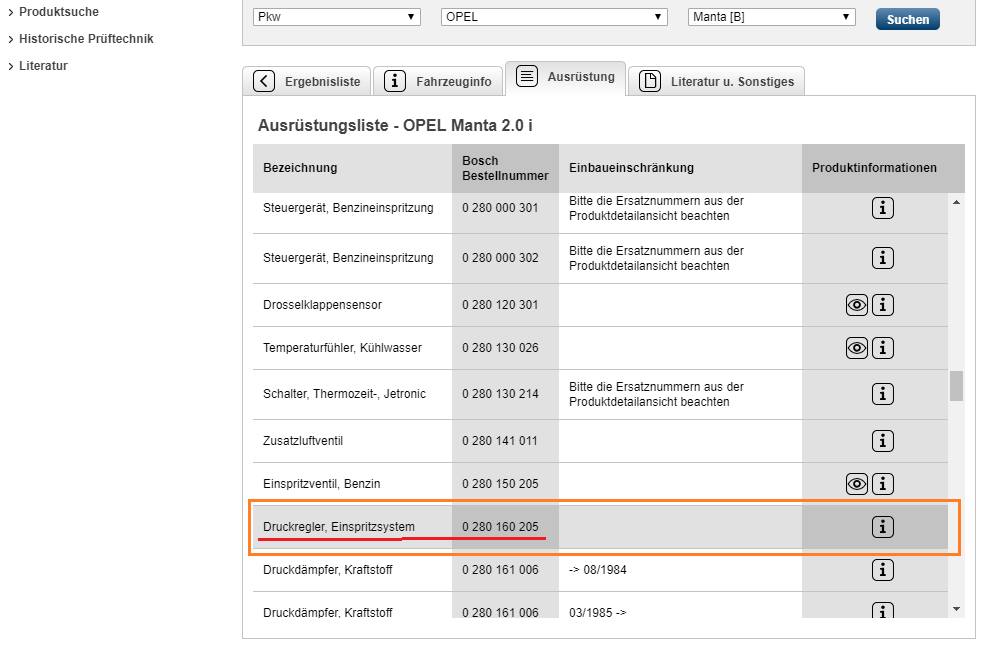Screen dimensions: 984x648
Task: Click the back arrow icon on Ergebnisliste tab
Action: pyautogui.click(x=264, y=81)
